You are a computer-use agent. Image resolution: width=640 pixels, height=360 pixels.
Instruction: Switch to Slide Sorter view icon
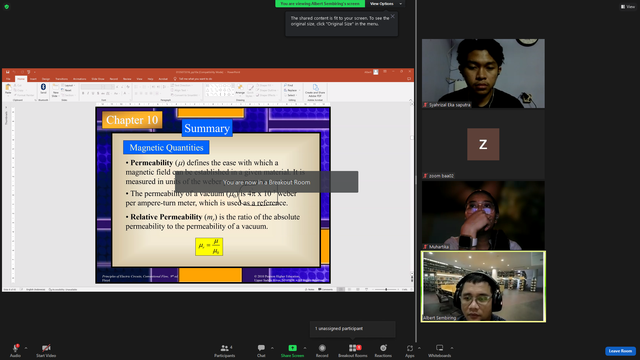click(x=349, y=289)
